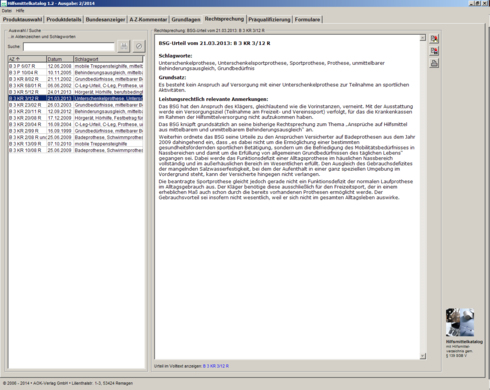This screenshot has height=390, width=490.
Task: Click scroll-down arrow of ruling text pane
Action: click(423, 356)
